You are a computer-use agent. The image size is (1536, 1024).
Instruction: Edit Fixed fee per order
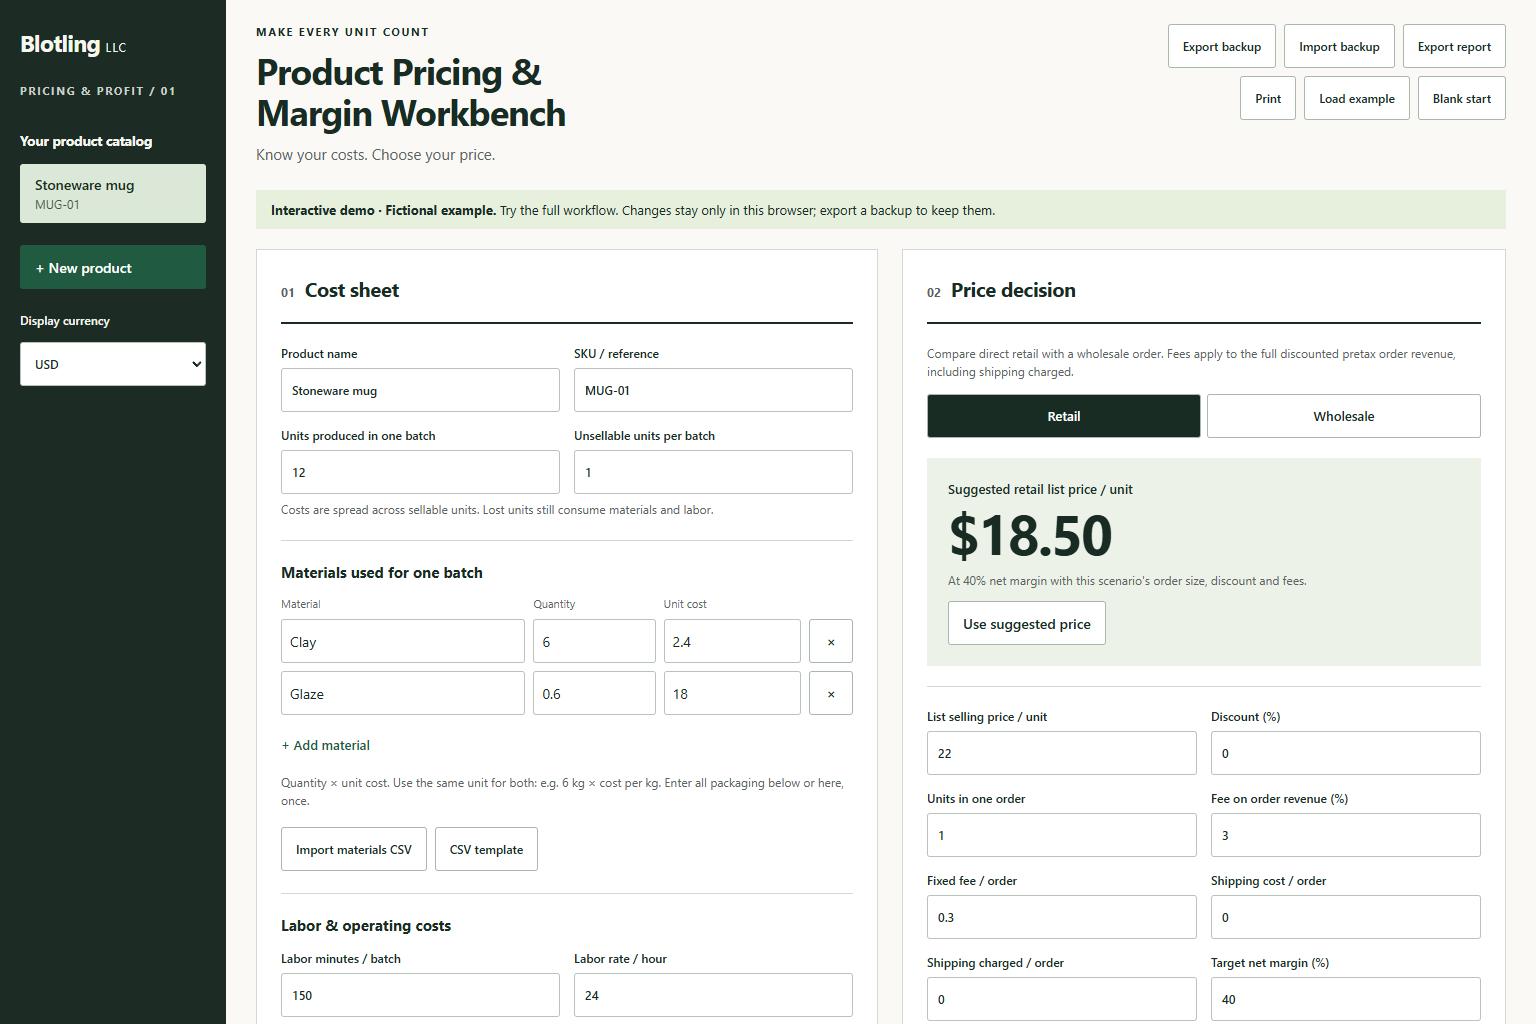1062,917
